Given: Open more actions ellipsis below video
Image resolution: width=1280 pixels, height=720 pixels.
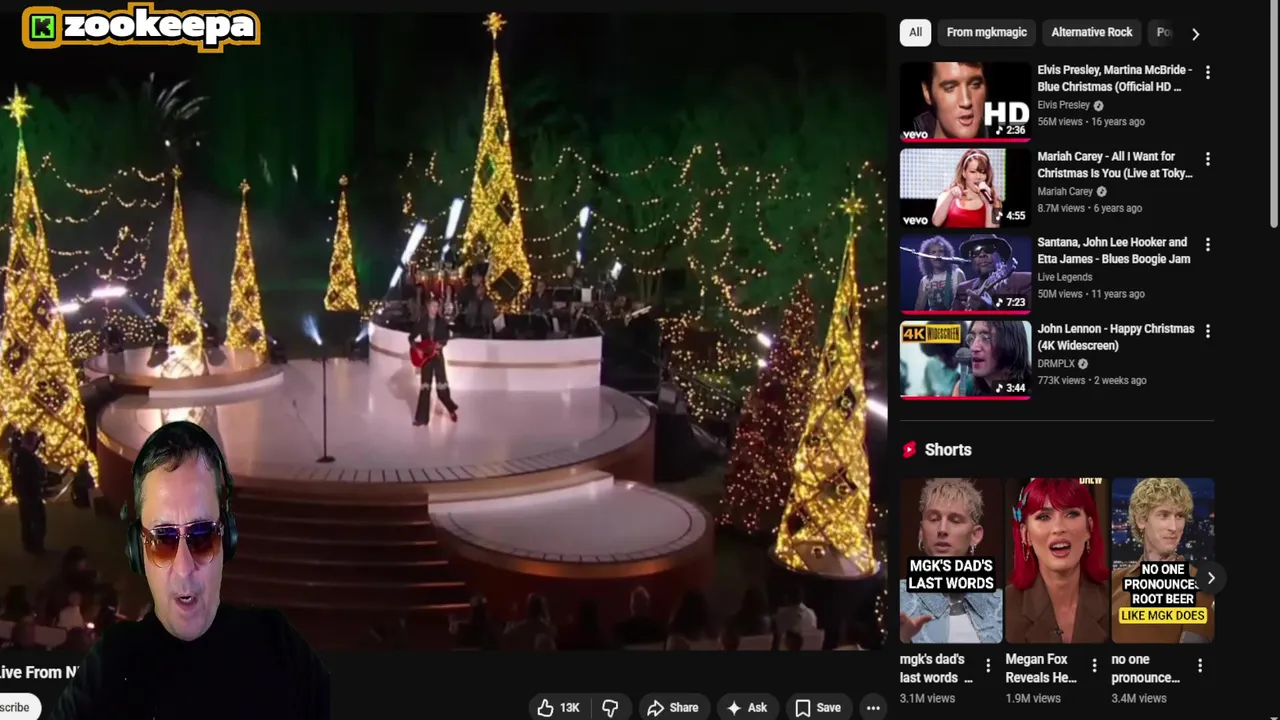Looking at the screenshot, I should [873, 708].
